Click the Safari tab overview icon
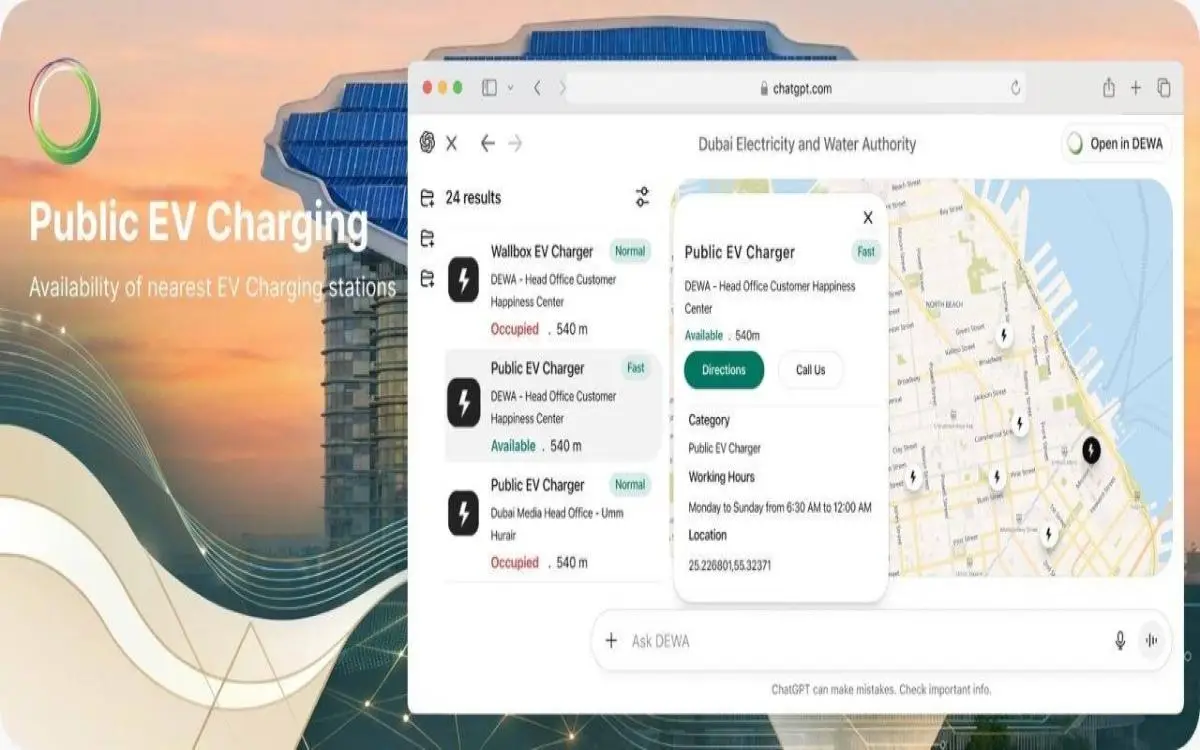The image size is (1200, 750). tap(1162, 87)
